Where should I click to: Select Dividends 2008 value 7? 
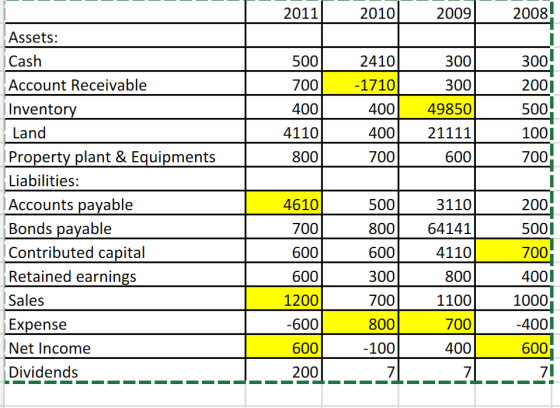(513, 370)
